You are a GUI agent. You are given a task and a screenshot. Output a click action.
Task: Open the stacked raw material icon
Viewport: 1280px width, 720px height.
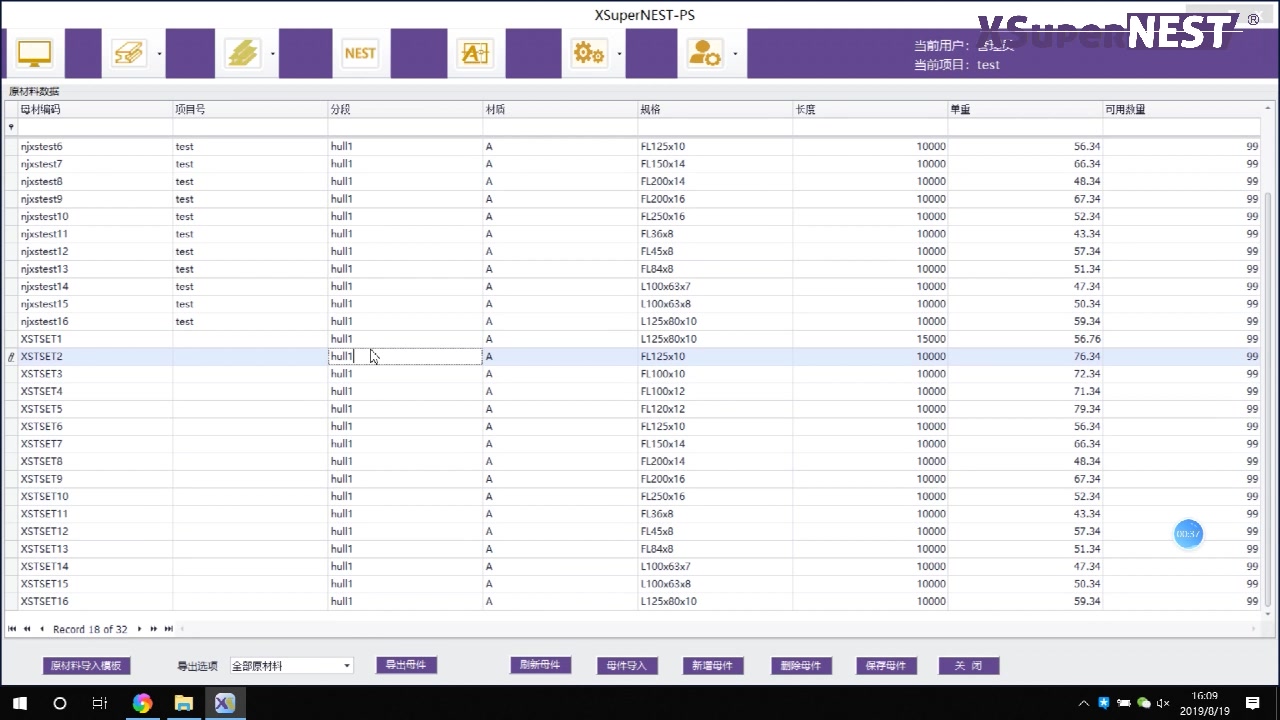point(243,53)
